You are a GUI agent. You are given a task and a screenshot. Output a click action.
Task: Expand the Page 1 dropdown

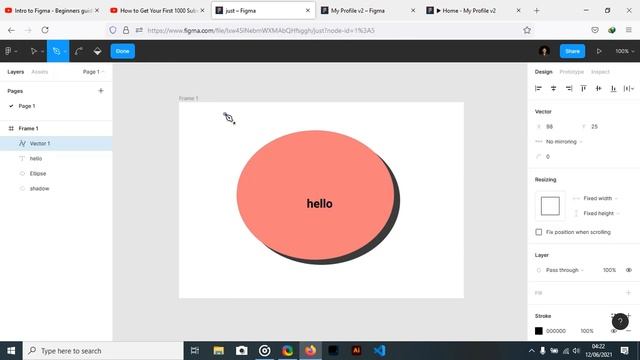click(x=93, y=72)
